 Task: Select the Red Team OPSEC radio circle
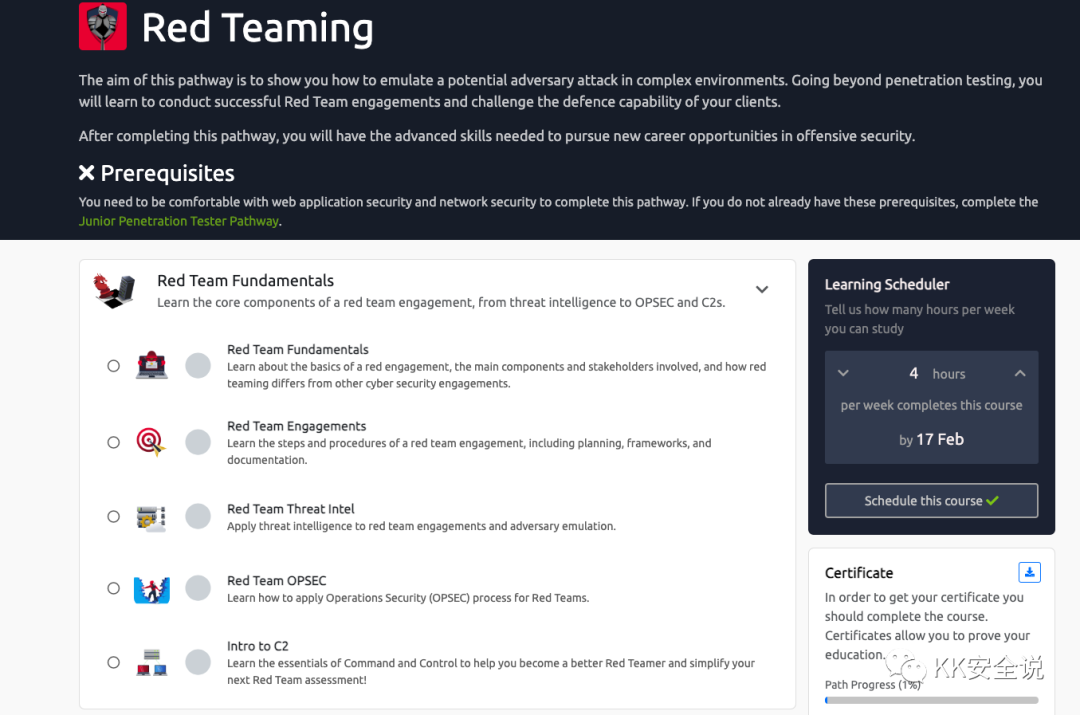[x=114, y=588]
